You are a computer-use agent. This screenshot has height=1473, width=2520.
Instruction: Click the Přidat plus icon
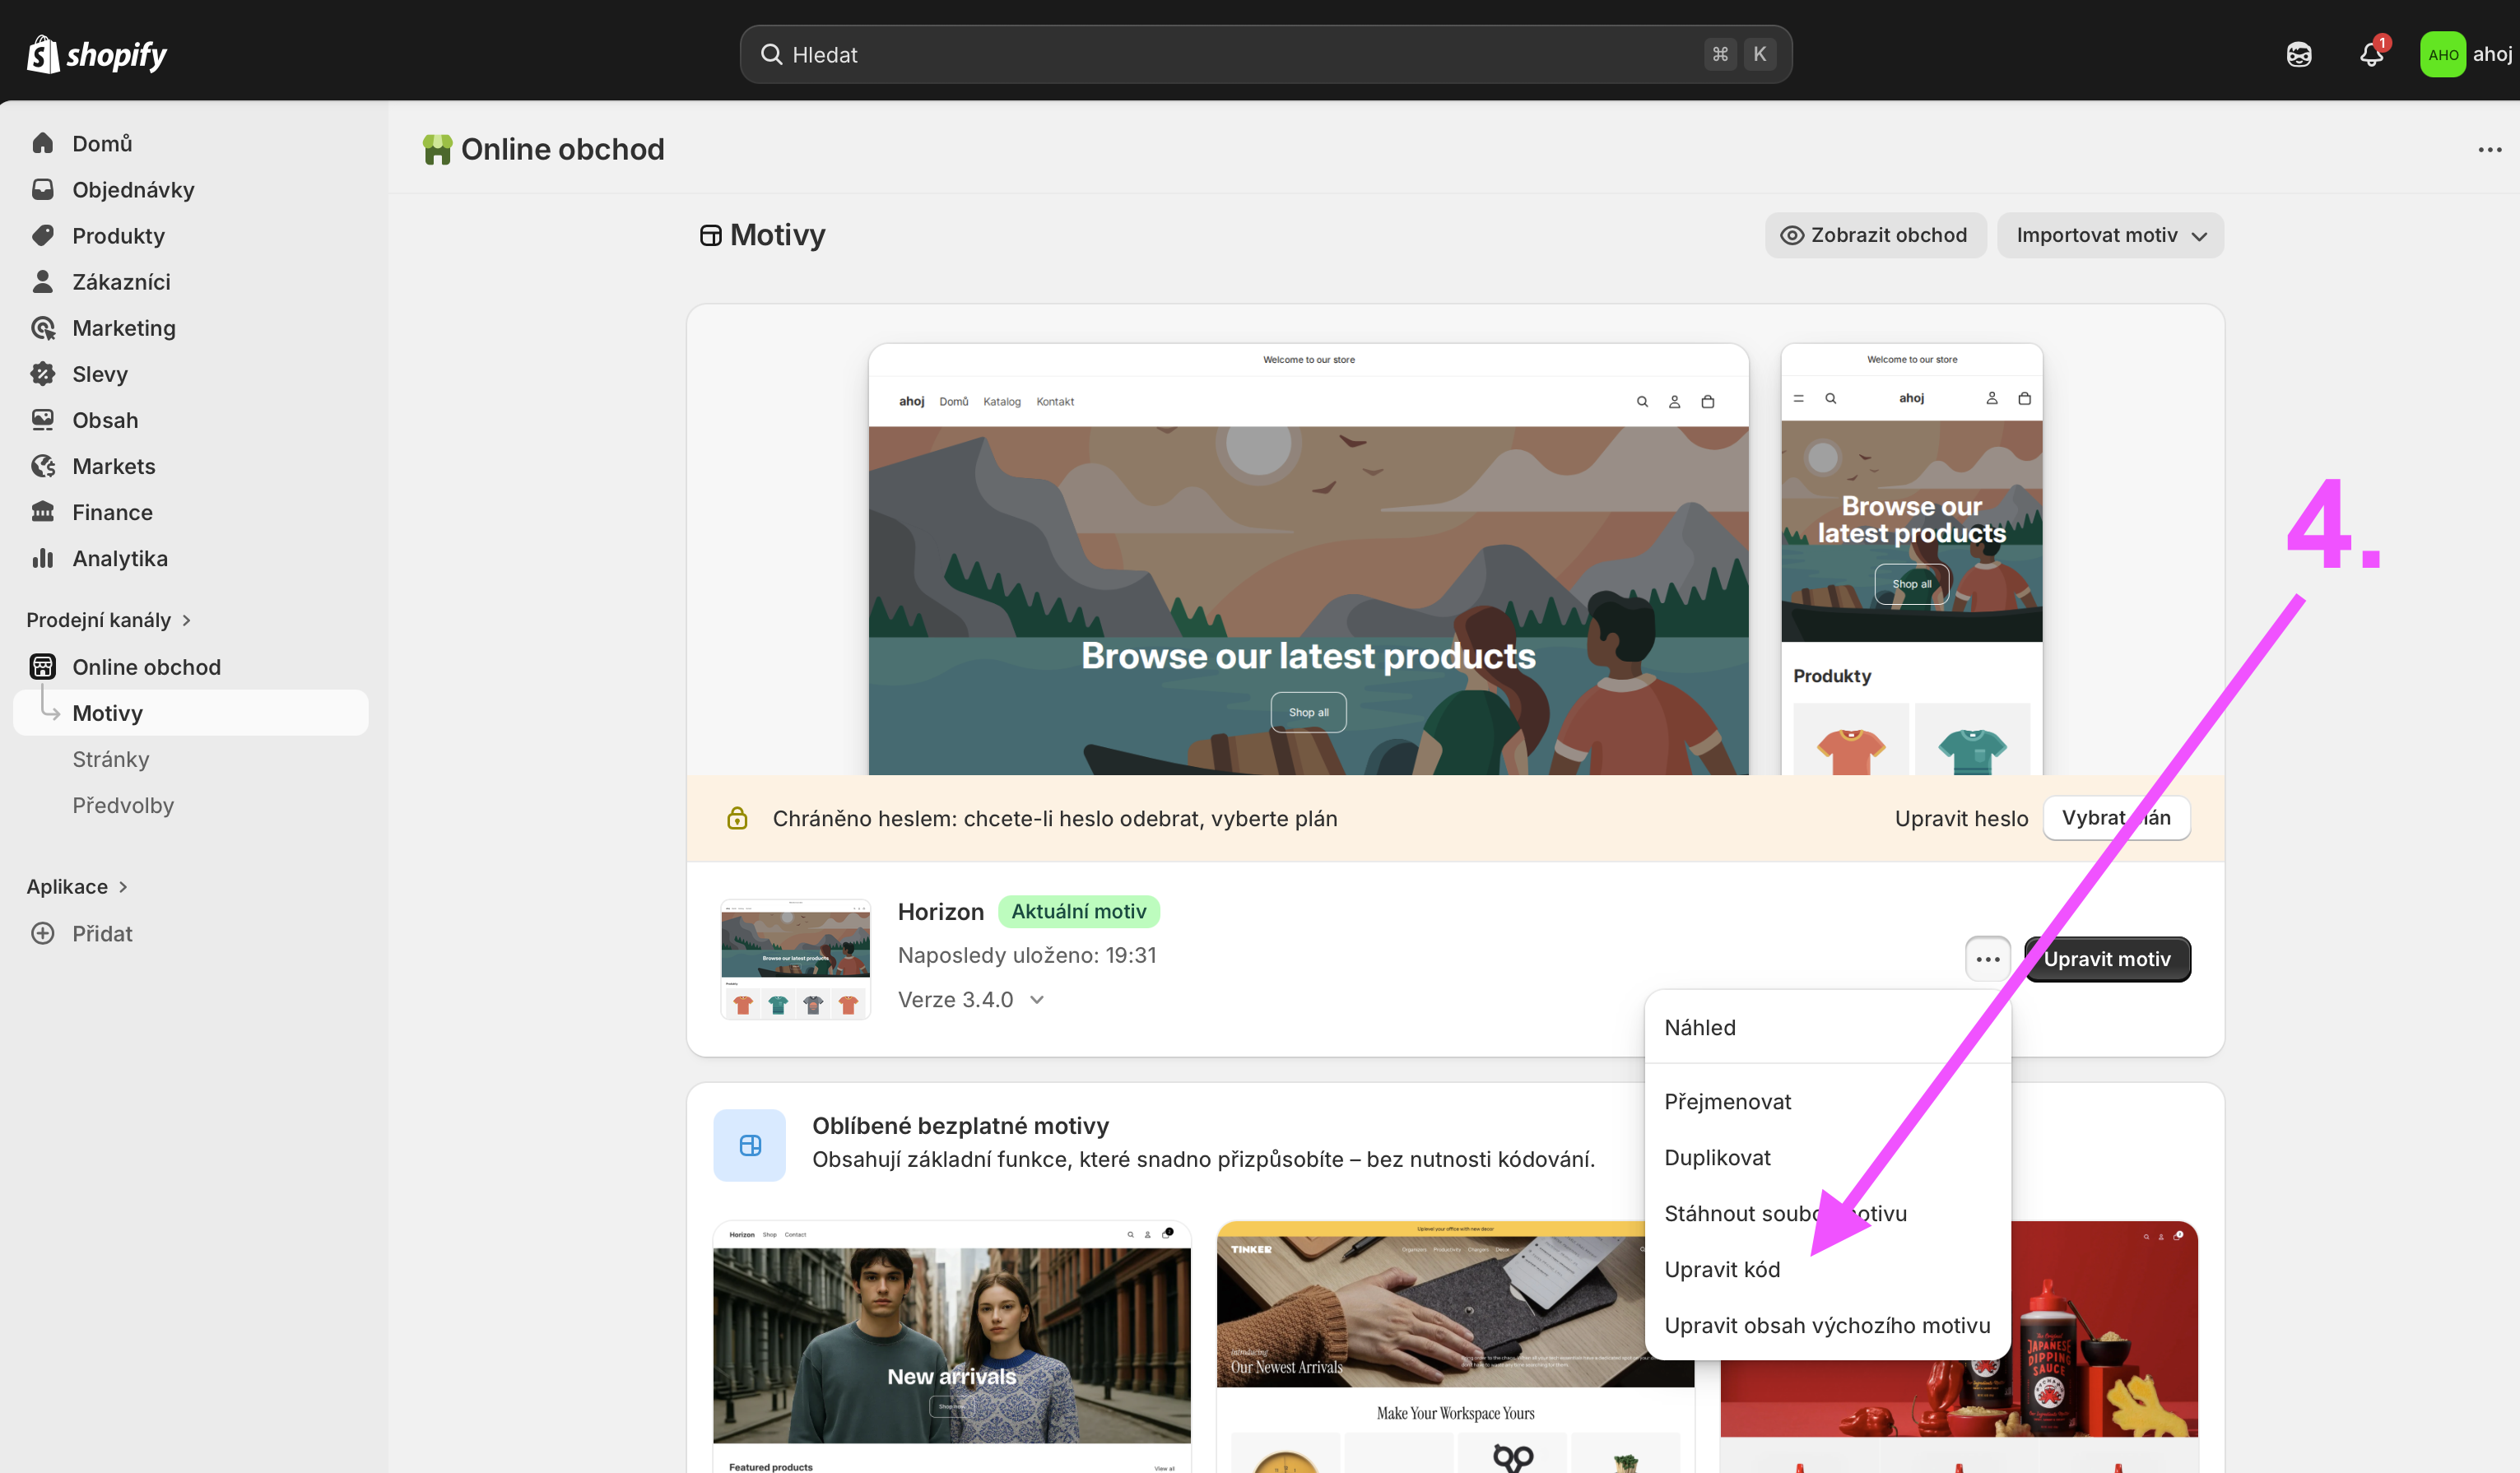42,933
